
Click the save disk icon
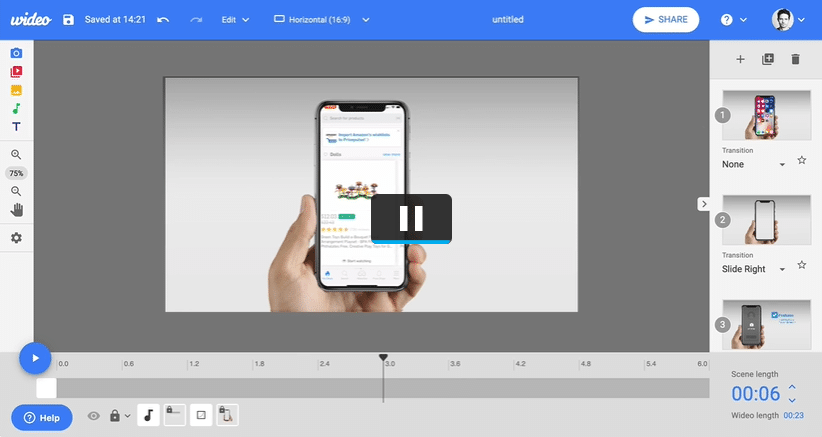click(x=68, y=20)
